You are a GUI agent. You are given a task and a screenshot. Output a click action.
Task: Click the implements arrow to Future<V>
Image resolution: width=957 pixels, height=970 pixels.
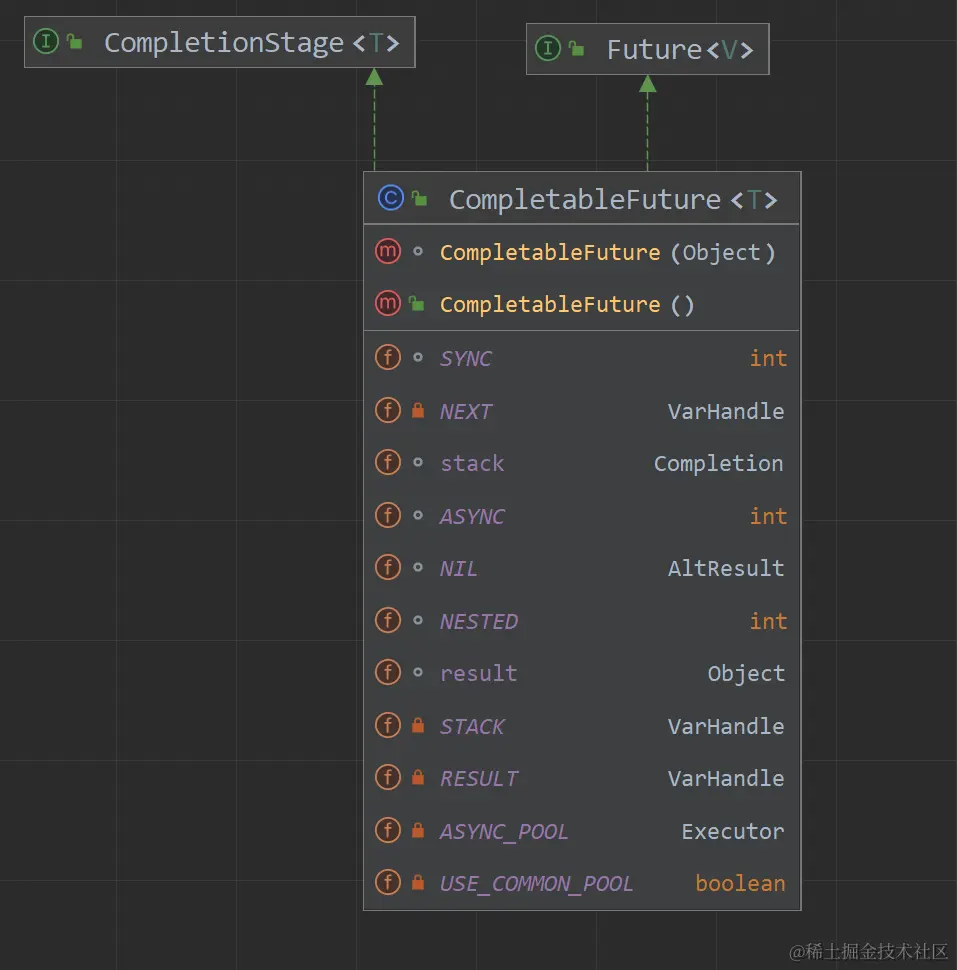pyautogui.click(x=648, y=123)
